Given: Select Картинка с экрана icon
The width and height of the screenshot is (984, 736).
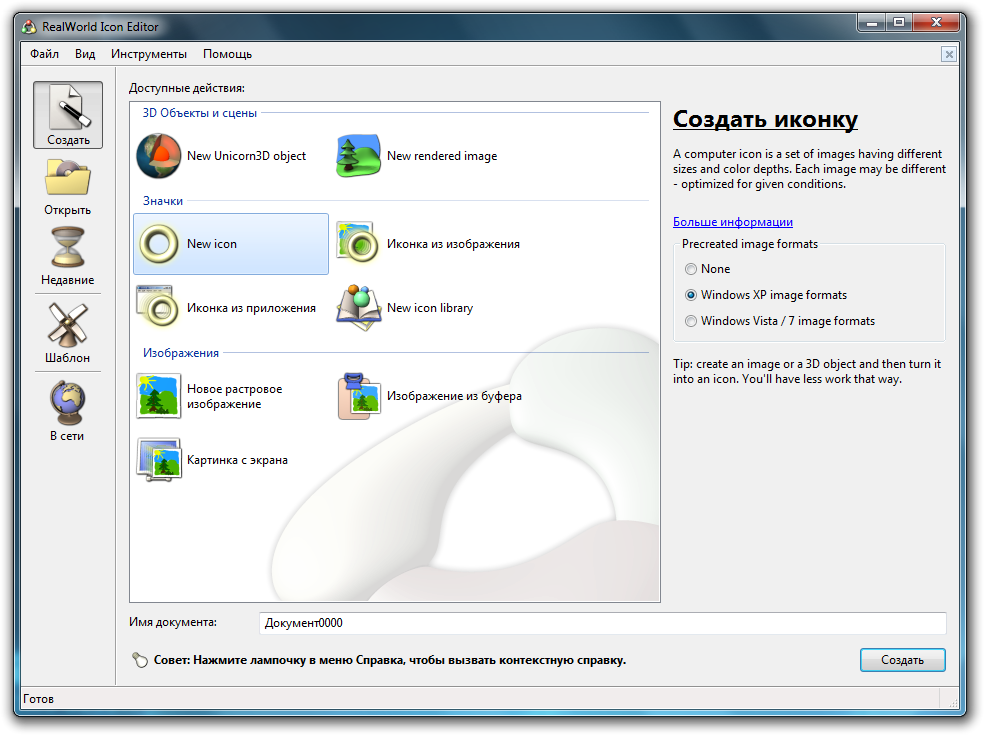Looking at the screenshot, I should tap(158, 460).
